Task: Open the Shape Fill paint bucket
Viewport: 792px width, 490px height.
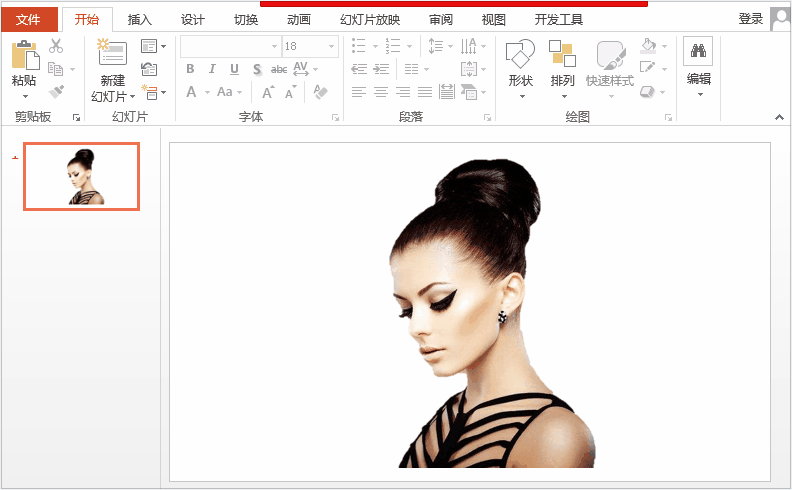Action: [648, 46]
